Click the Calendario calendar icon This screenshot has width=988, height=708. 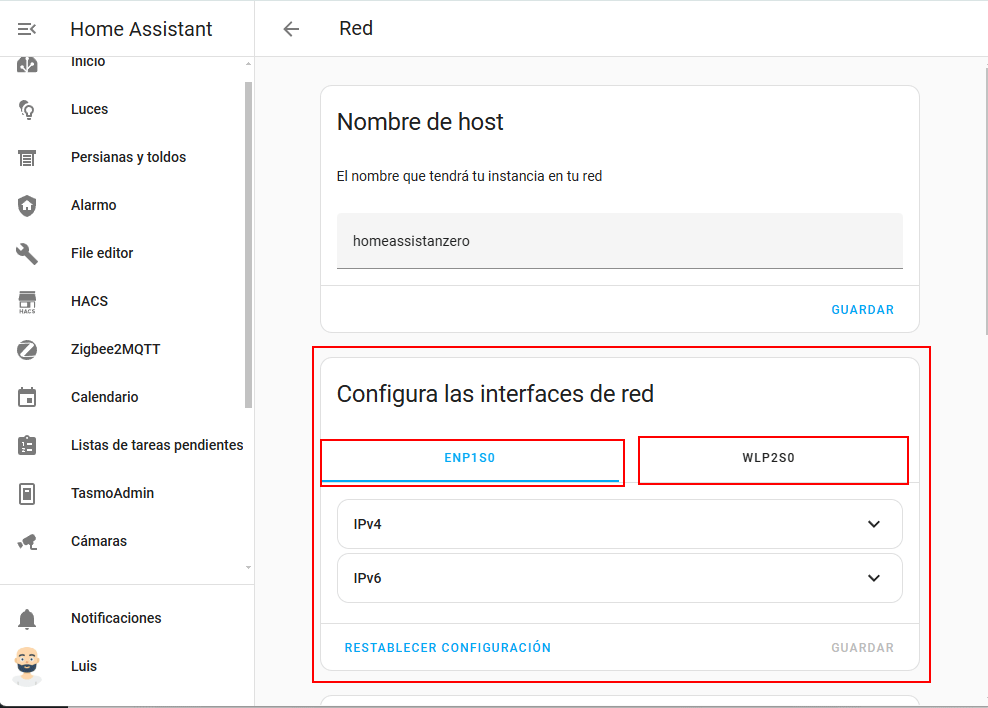tap(27, 397)
